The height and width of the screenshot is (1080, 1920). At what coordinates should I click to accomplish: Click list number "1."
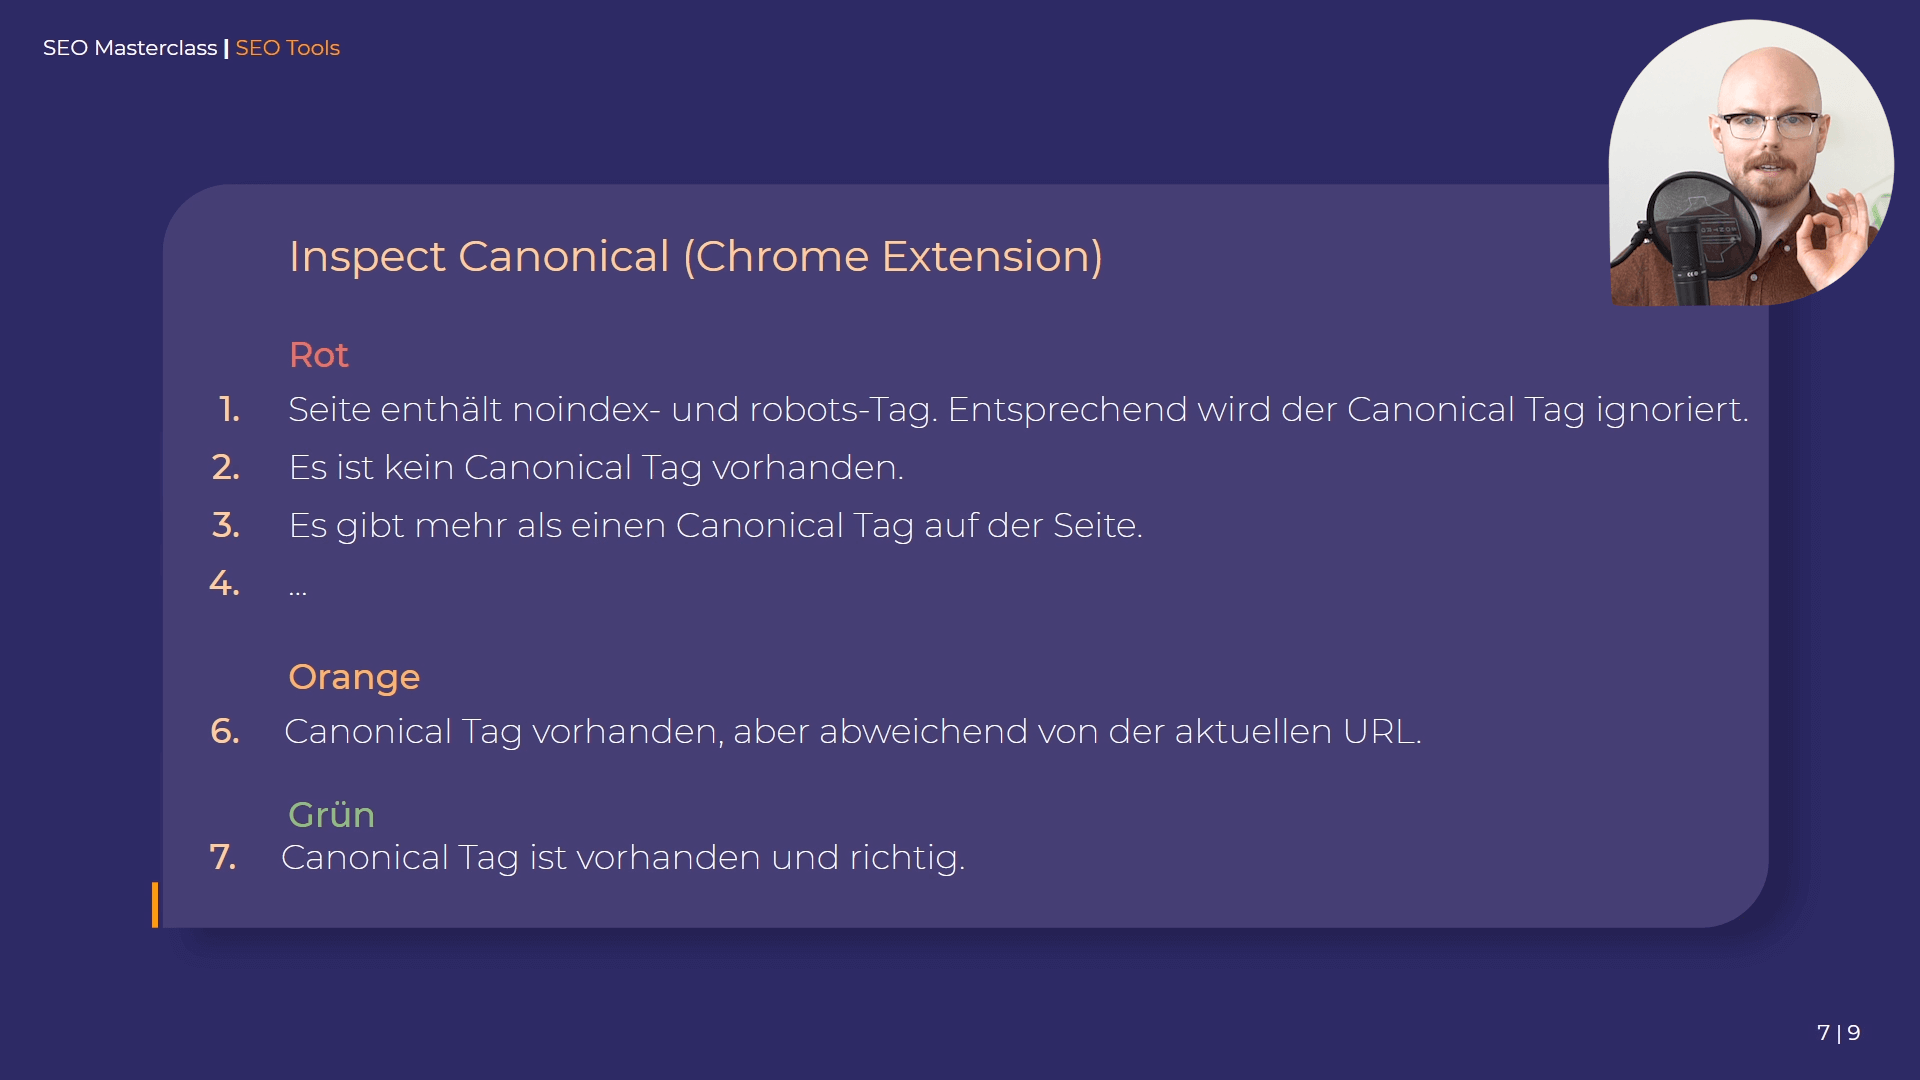229,410
